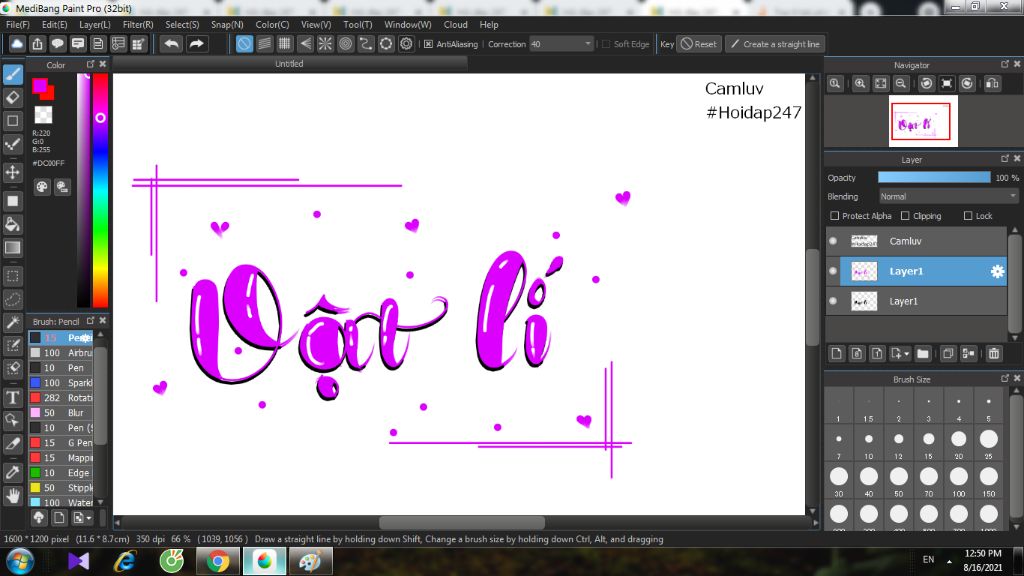Viewport: 1024px width, 576px height.
Task: Select the Magic Wand tool
Action: click(x=13, y=322)
